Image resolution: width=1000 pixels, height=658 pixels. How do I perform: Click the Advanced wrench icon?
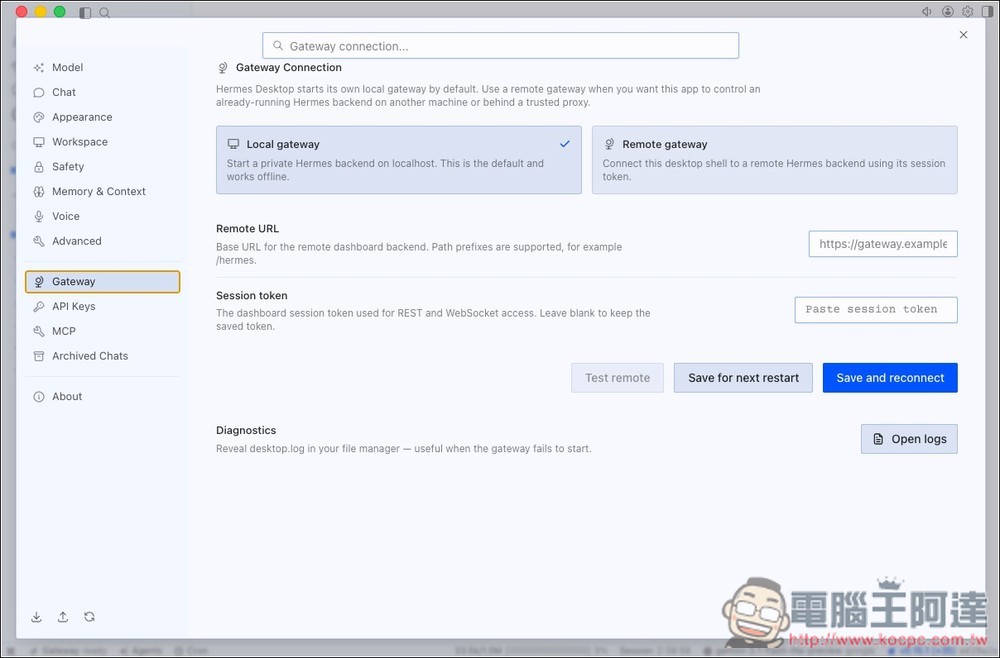pyautogui.click(x=39, y=242)
